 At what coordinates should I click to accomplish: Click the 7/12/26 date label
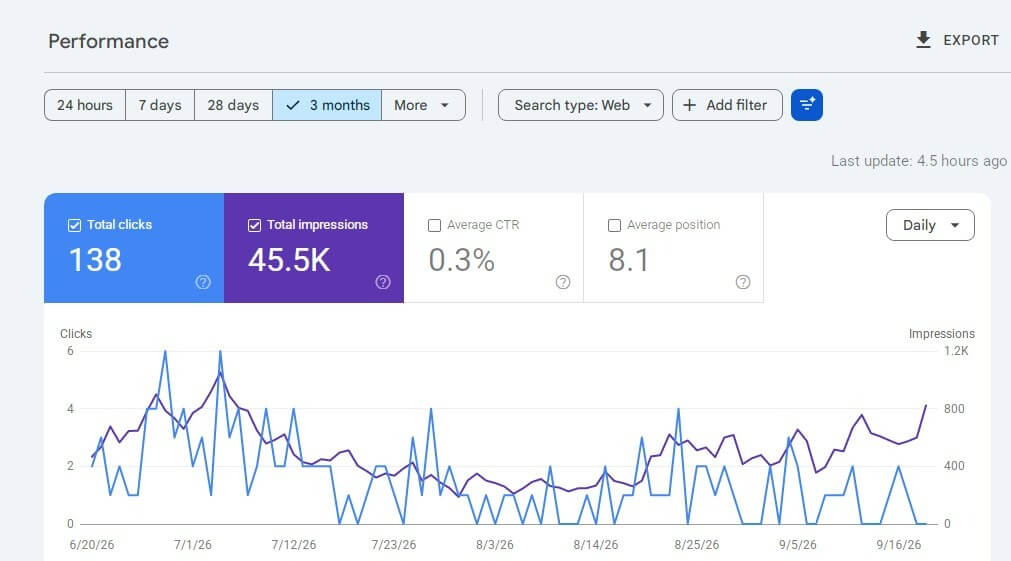(x=293, y=544)
